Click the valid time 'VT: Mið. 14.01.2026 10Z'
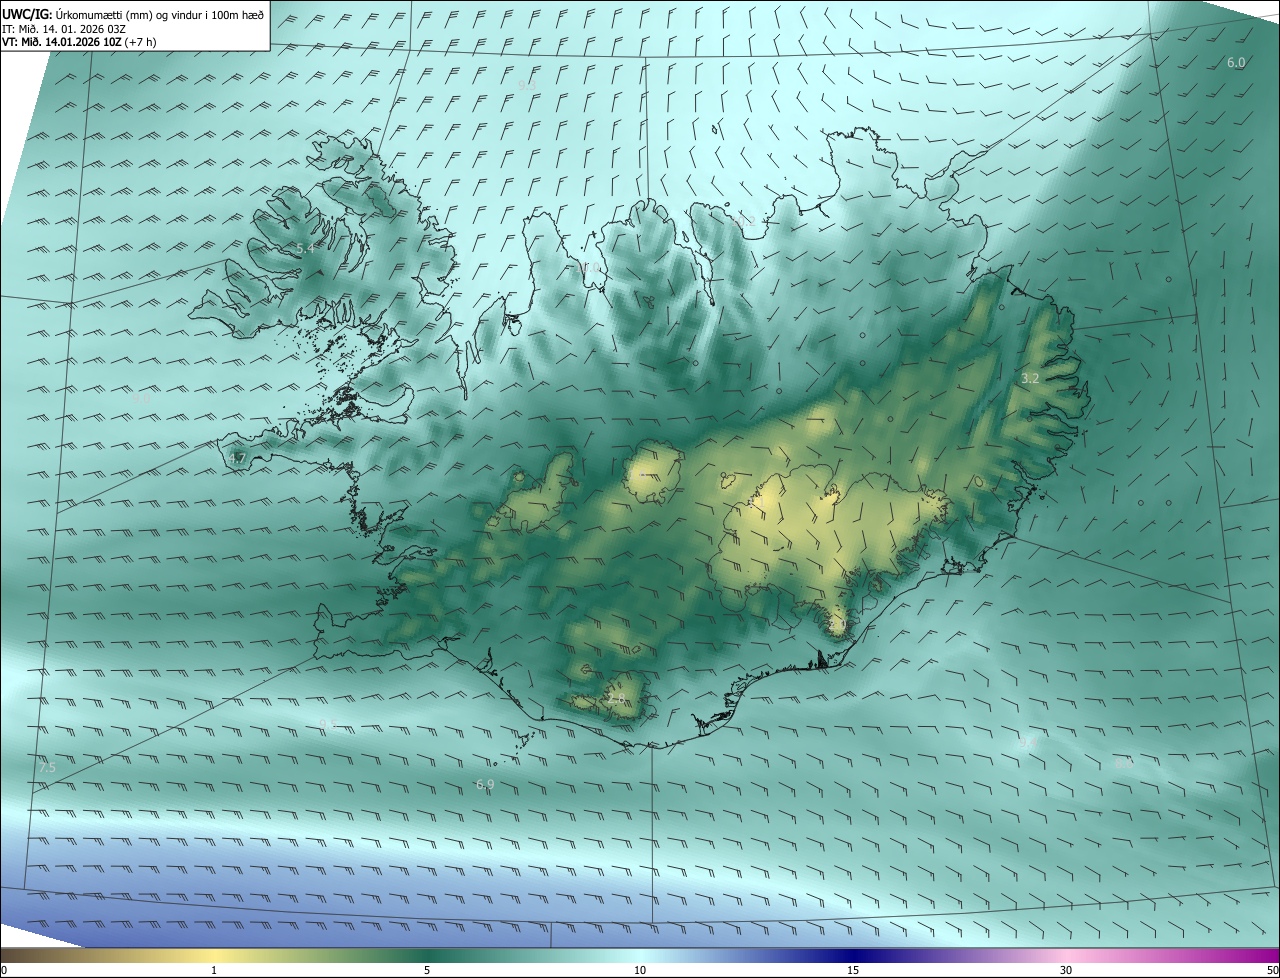The image size is (1280, 978). (63, 42)
